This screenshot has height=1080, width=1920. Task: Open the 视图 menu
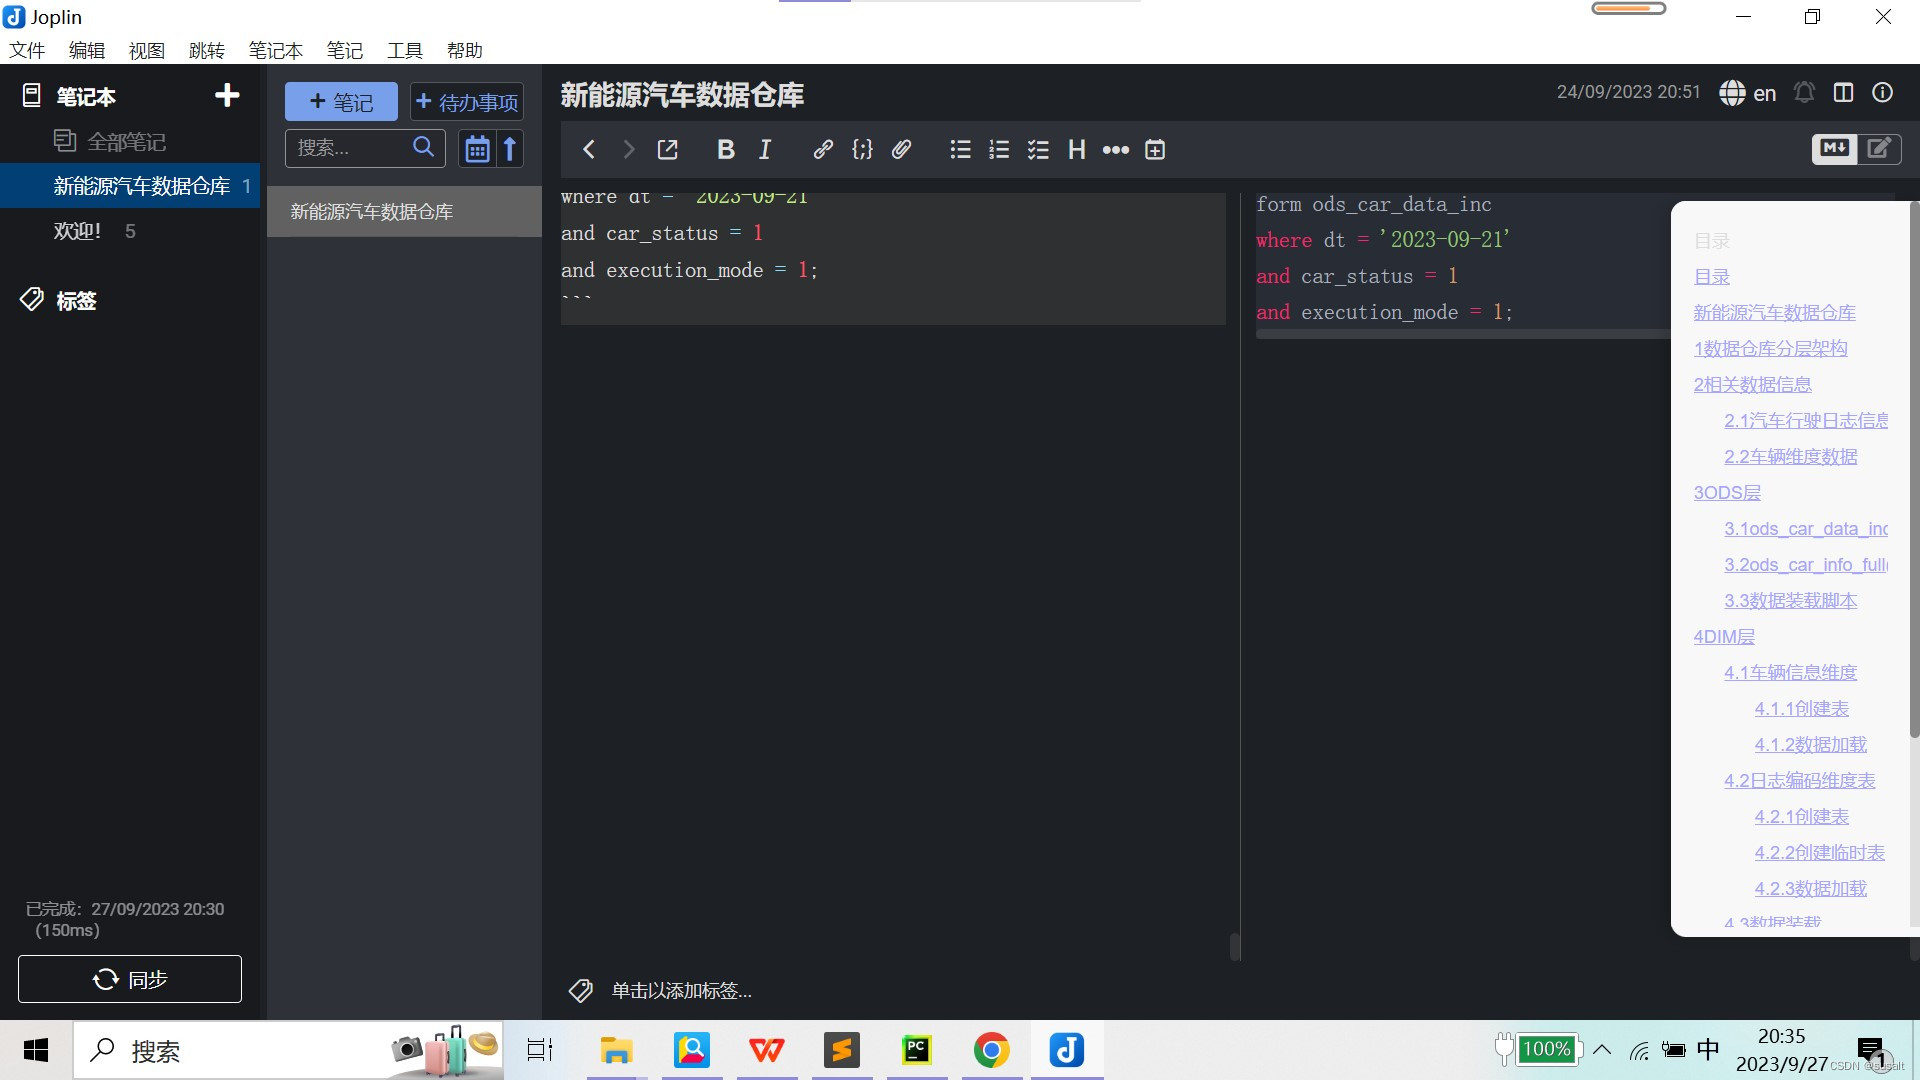tap(146, 50)
